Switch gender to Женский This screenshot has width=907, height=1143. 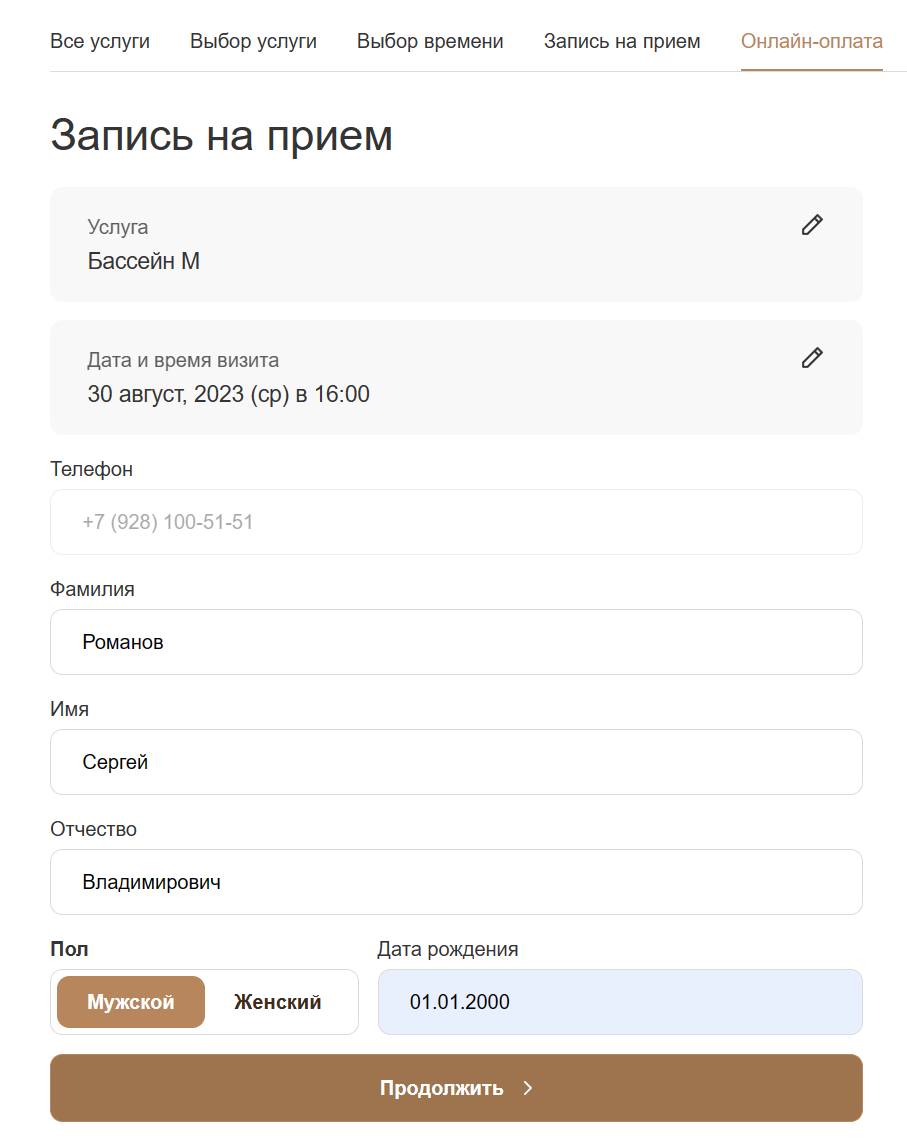(278, 1002)
